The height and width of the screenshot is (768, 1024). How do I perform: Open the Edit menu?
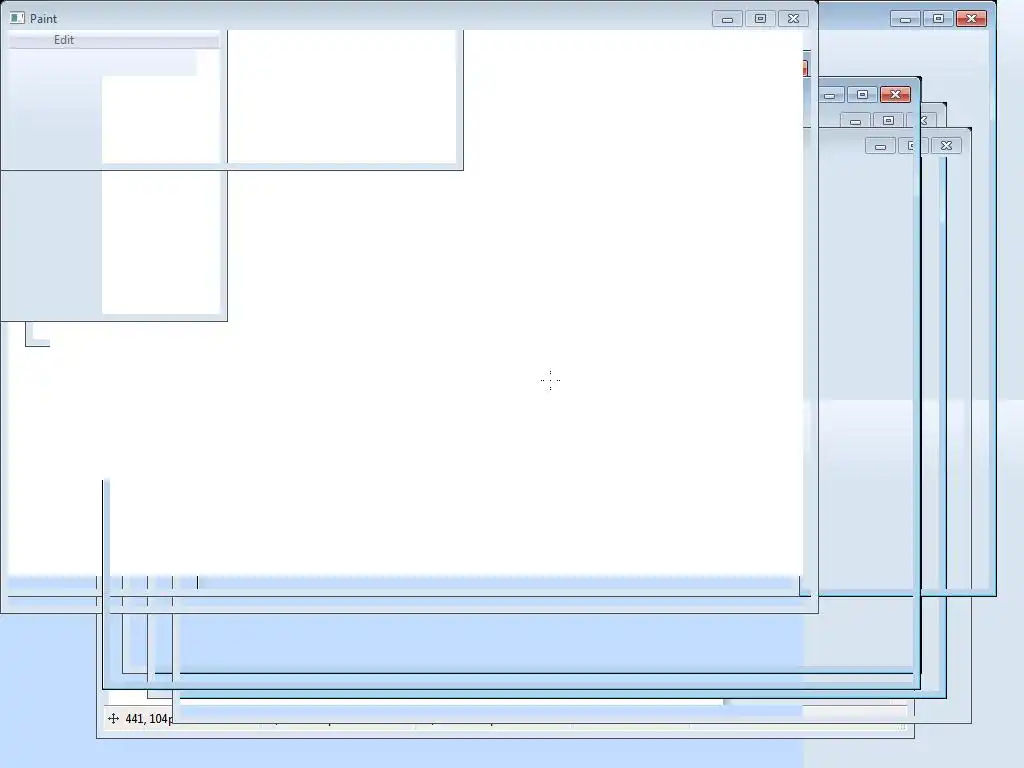(x=64, y=40)
